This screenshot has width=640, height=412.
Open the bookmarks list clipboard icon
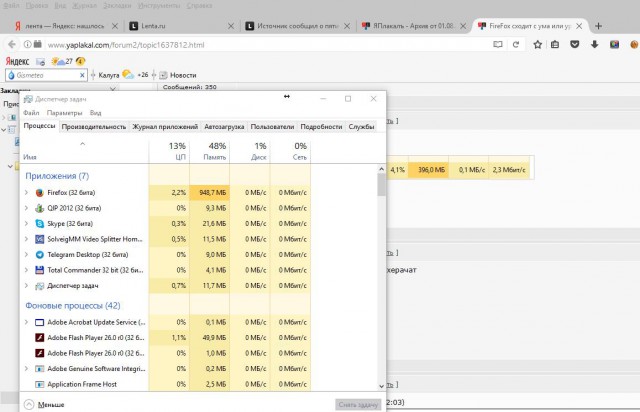tap(555, 45)
